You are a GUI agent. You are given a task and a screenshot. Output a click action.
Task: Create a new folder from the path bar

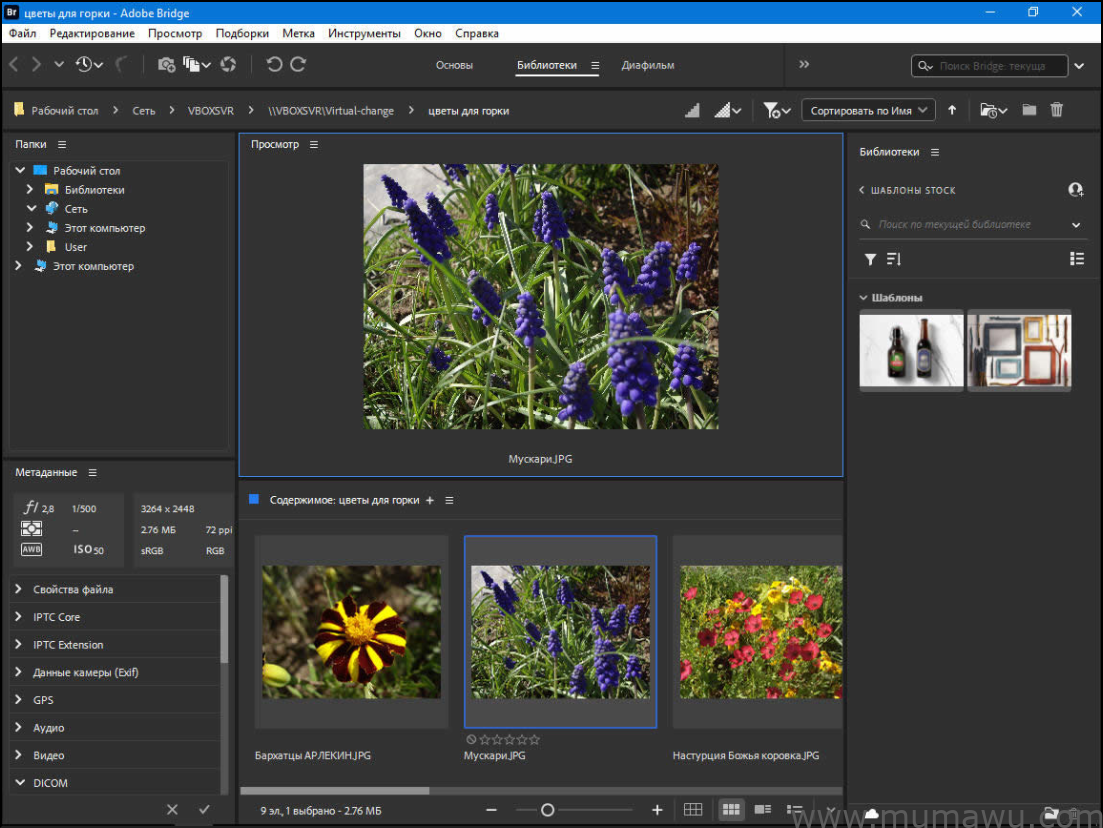(1029, 110)
